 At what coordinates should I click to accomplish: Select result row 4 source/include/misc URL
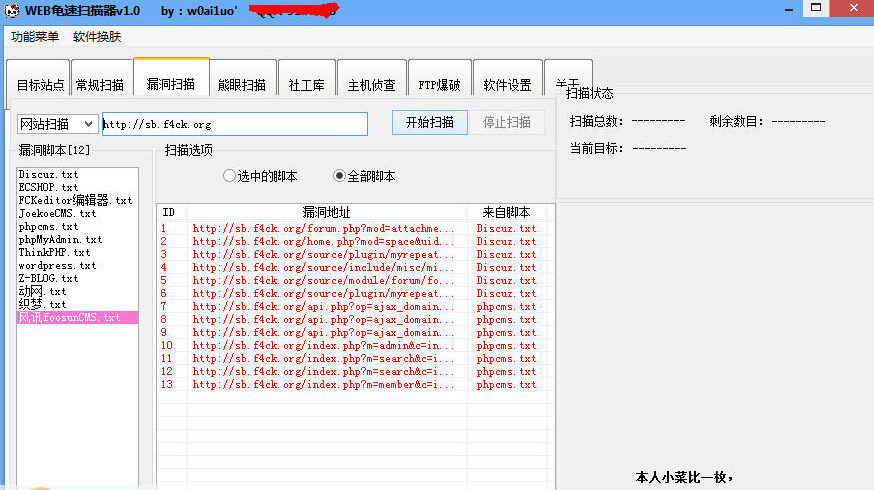point(323,267)
